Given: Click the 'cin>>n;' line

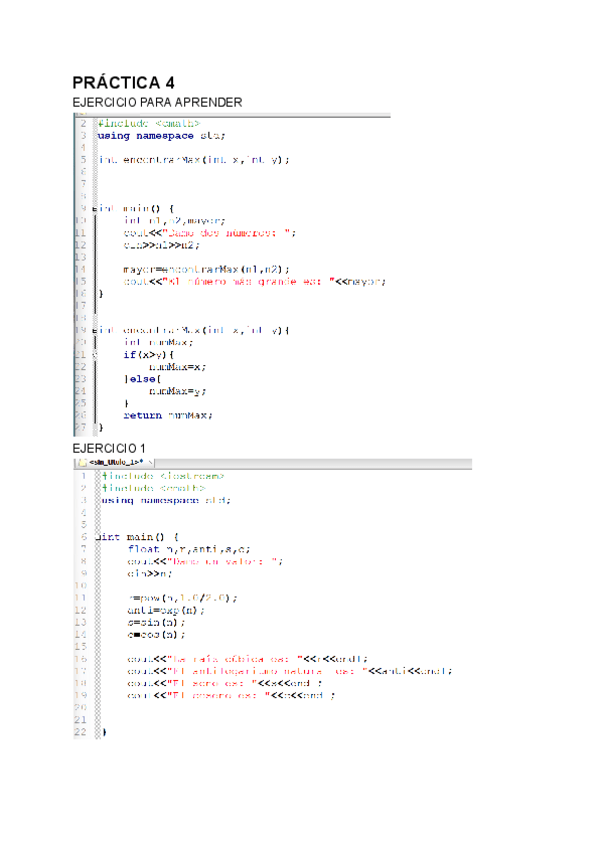Looking at the screenshot, I should point(150,574).
